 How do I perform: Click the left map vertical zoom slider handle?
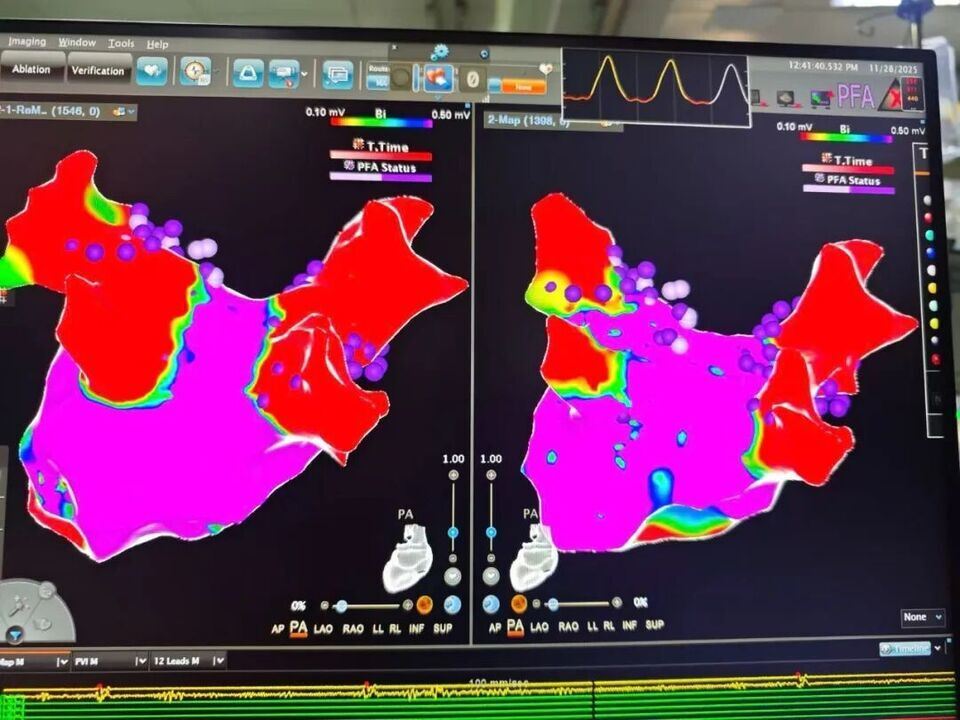pos(453,533)
